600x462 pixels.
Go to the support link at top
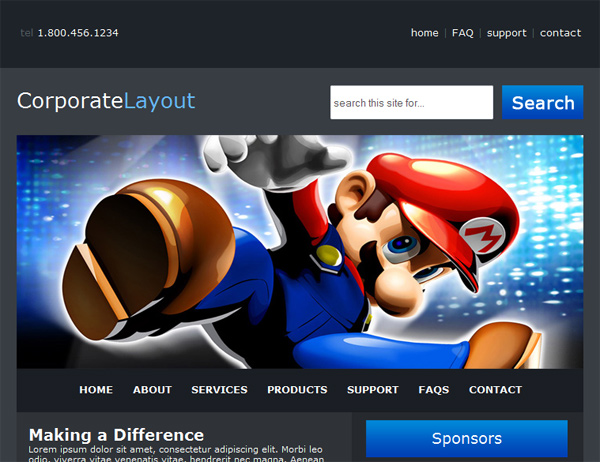pyautogui.click(x=506, y=33)
